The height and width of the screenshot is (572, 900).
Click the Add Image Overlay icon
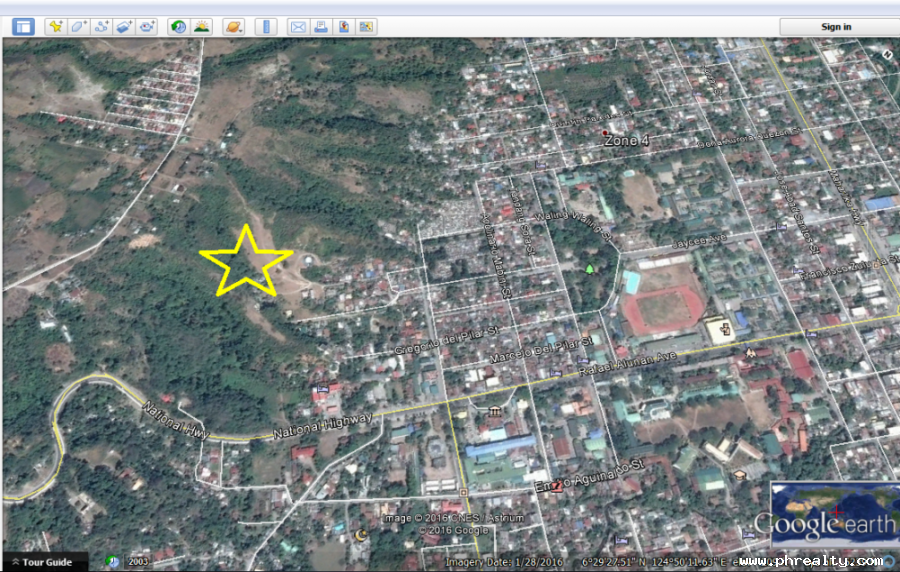124,27
